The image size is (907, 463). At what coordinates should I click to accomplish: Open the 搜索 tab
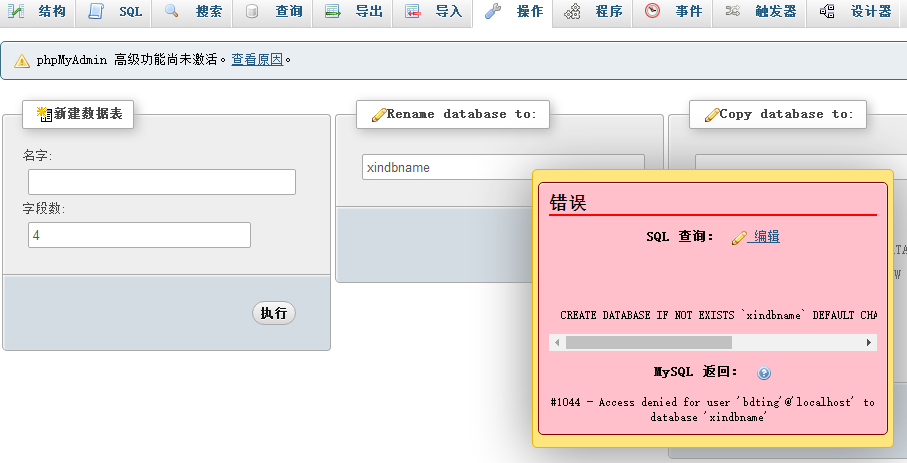tap(193, 13)
